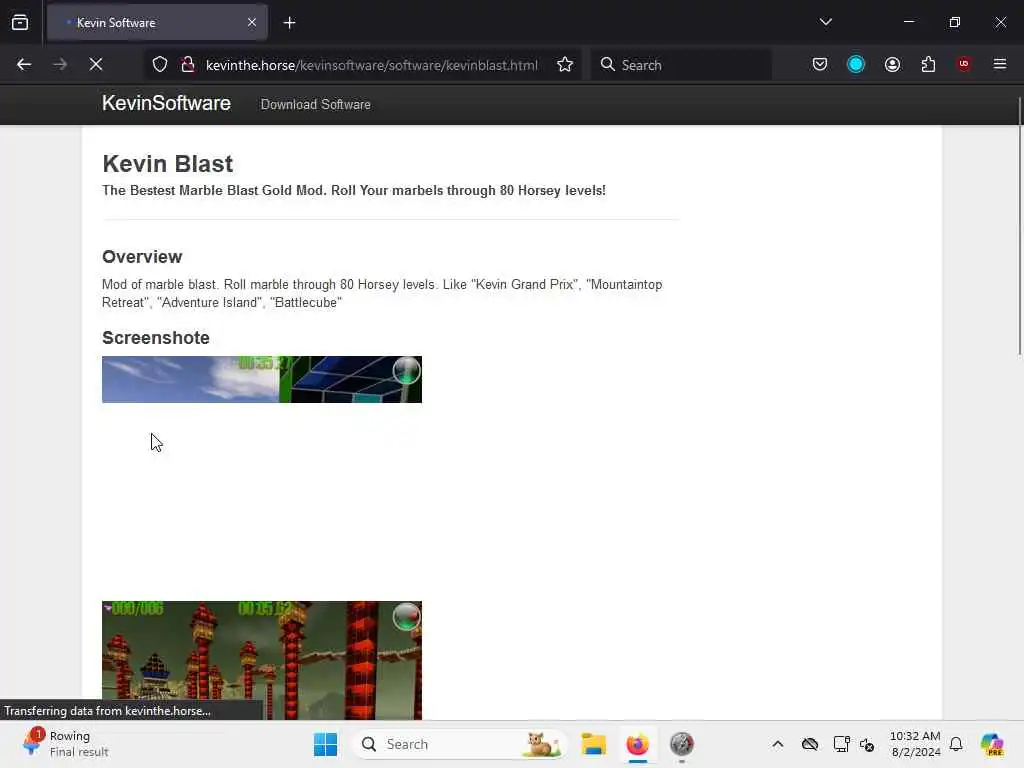Go to KevinSoftware home brand link
This screenshot has width=1024, height=768.
click(167, 103)
